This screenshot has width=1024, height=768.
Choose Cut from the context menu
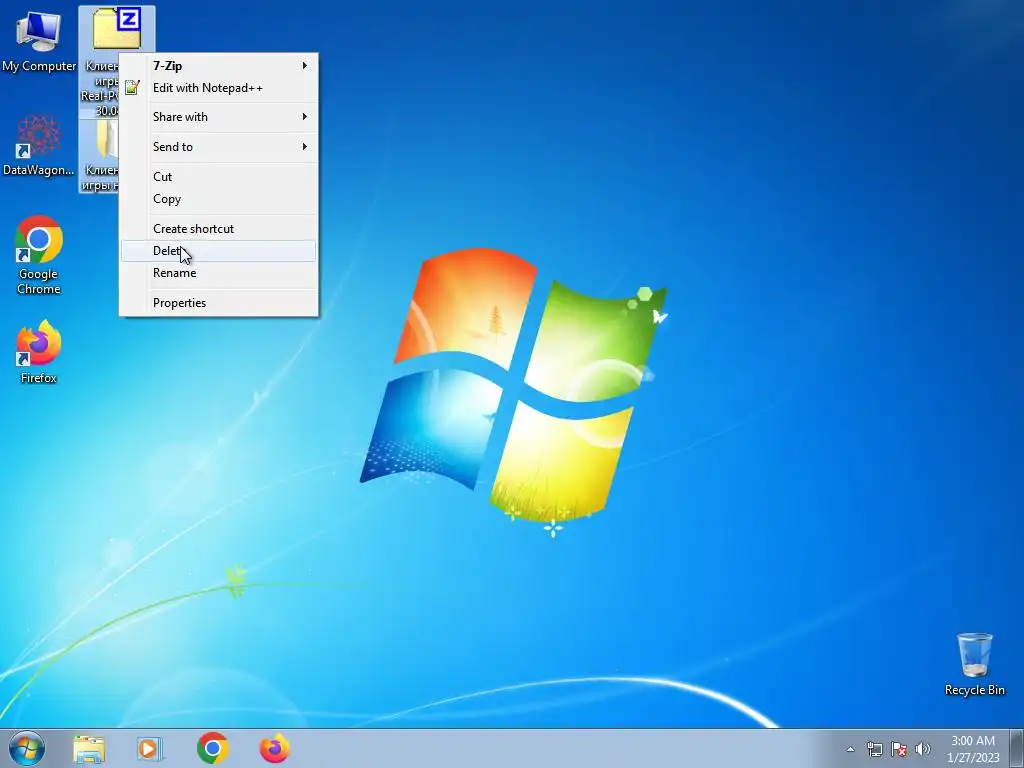point(219,177)
